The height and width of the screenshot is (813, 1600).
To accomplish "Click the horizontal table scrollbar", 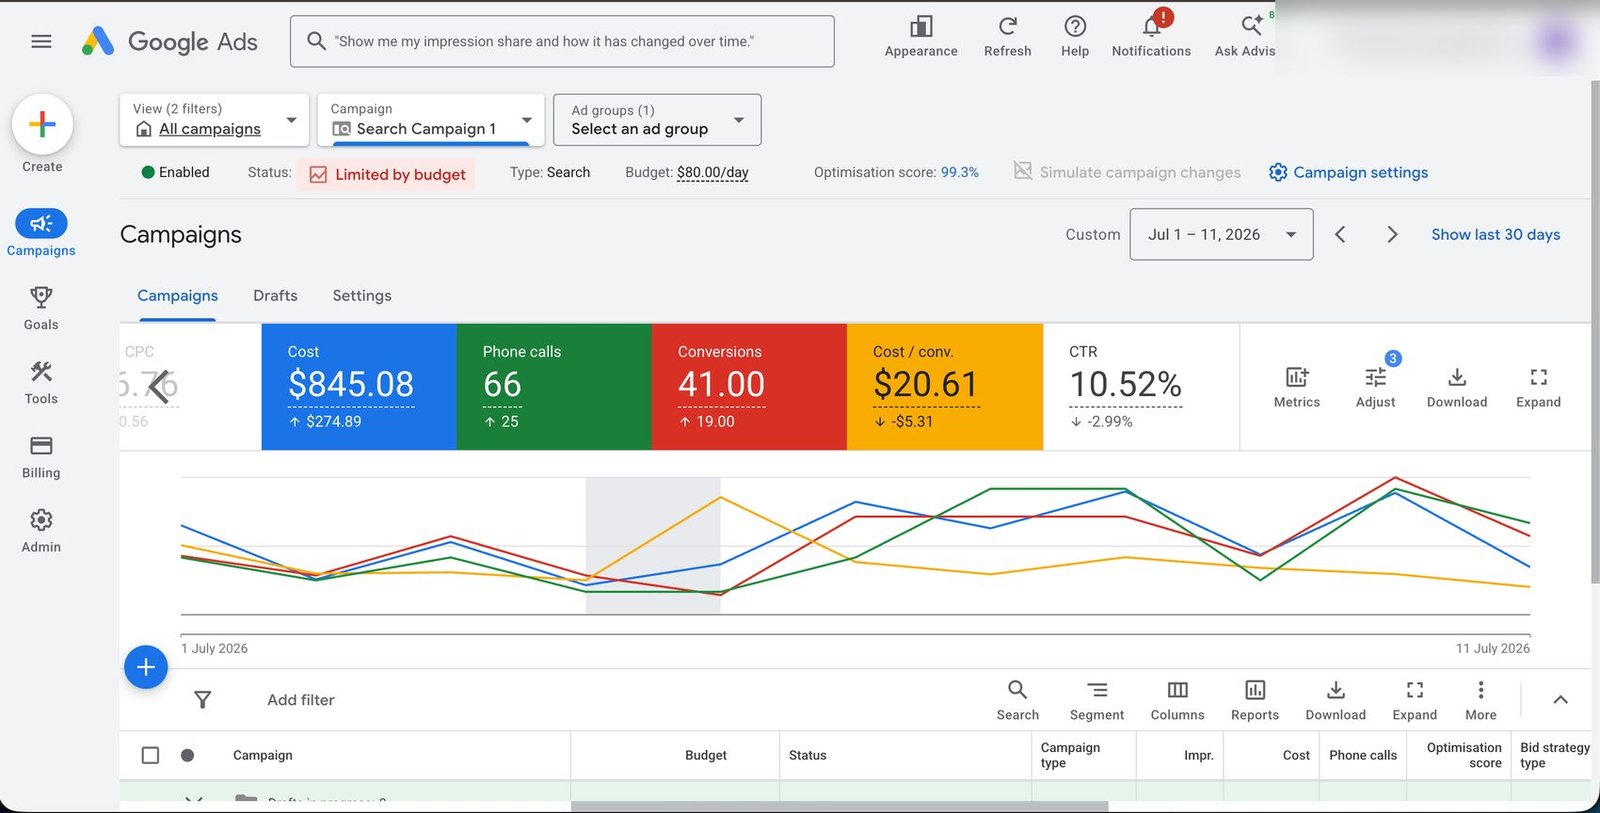I will (x=839, y=806).
